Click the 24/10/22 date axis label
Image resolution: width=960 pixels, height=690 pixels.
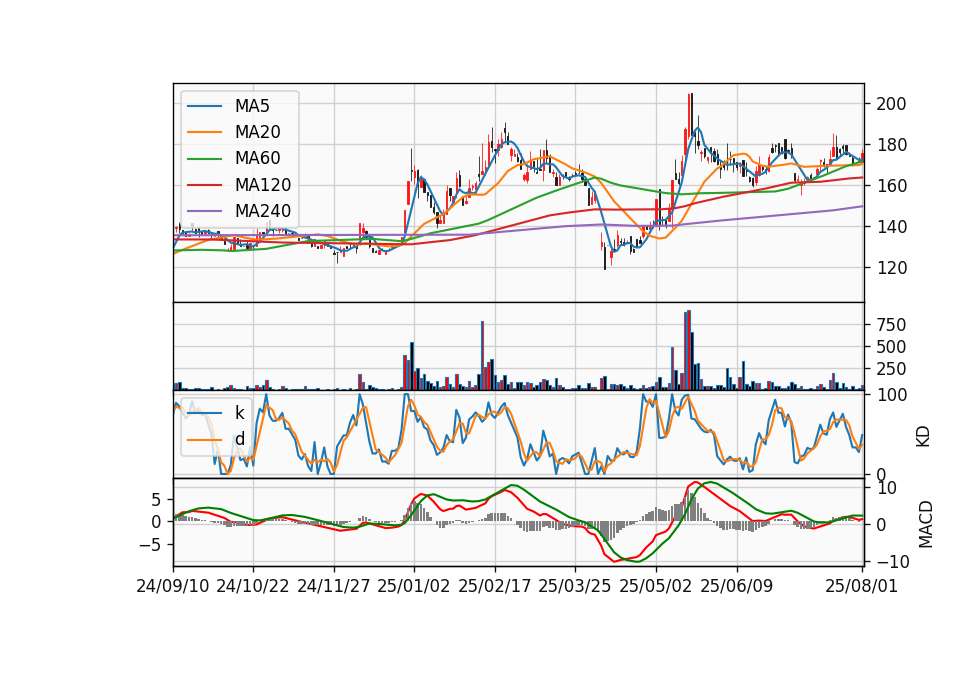point(253,586)
